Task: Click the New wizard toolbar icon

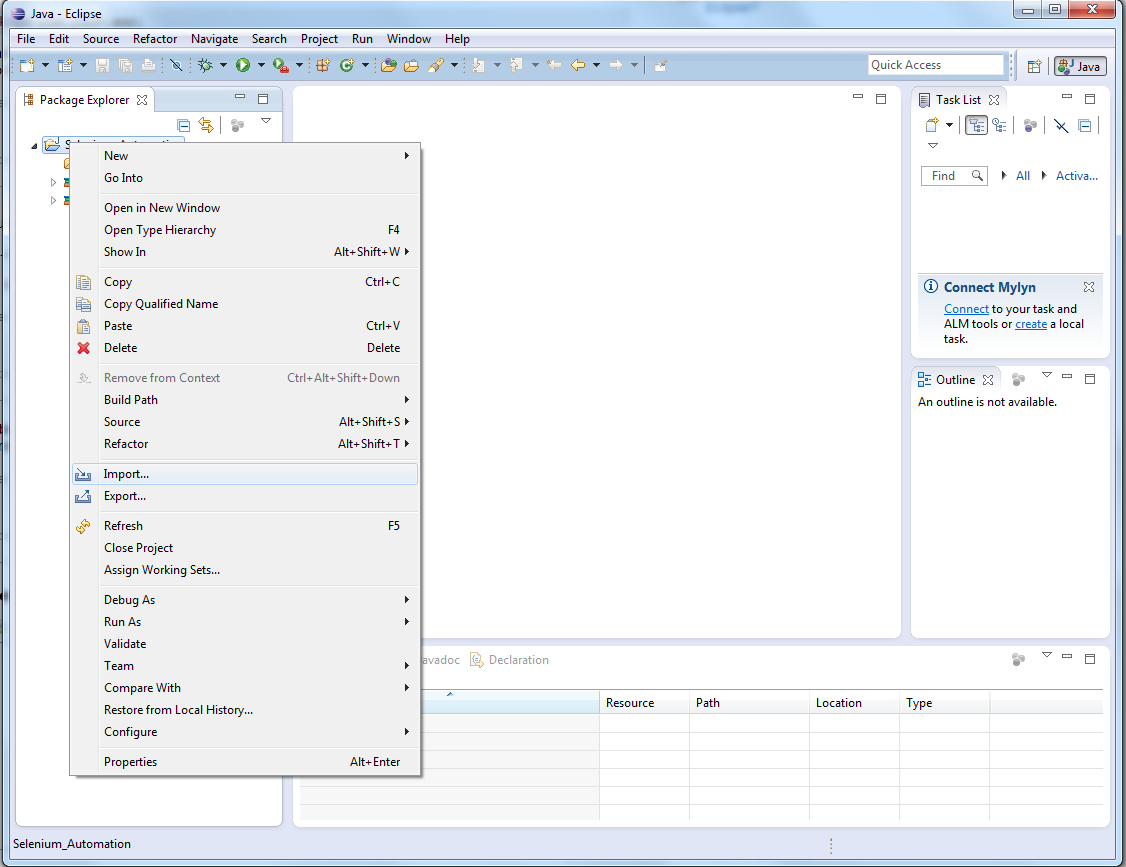Action: click(27, 65)
